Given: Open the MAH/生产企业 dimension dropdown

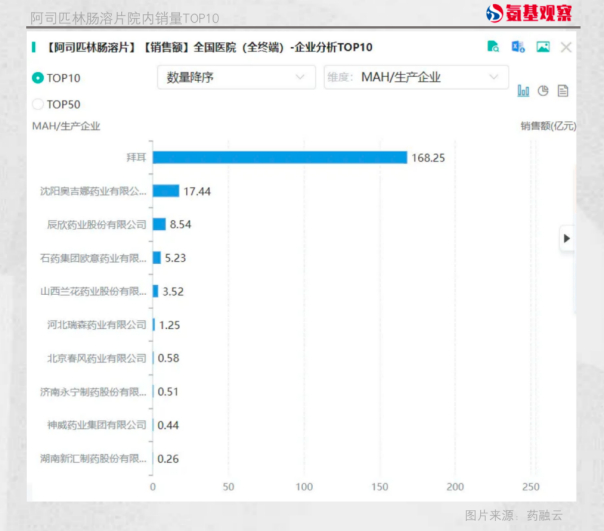Looking at the screenshot, I should (416, 77).
